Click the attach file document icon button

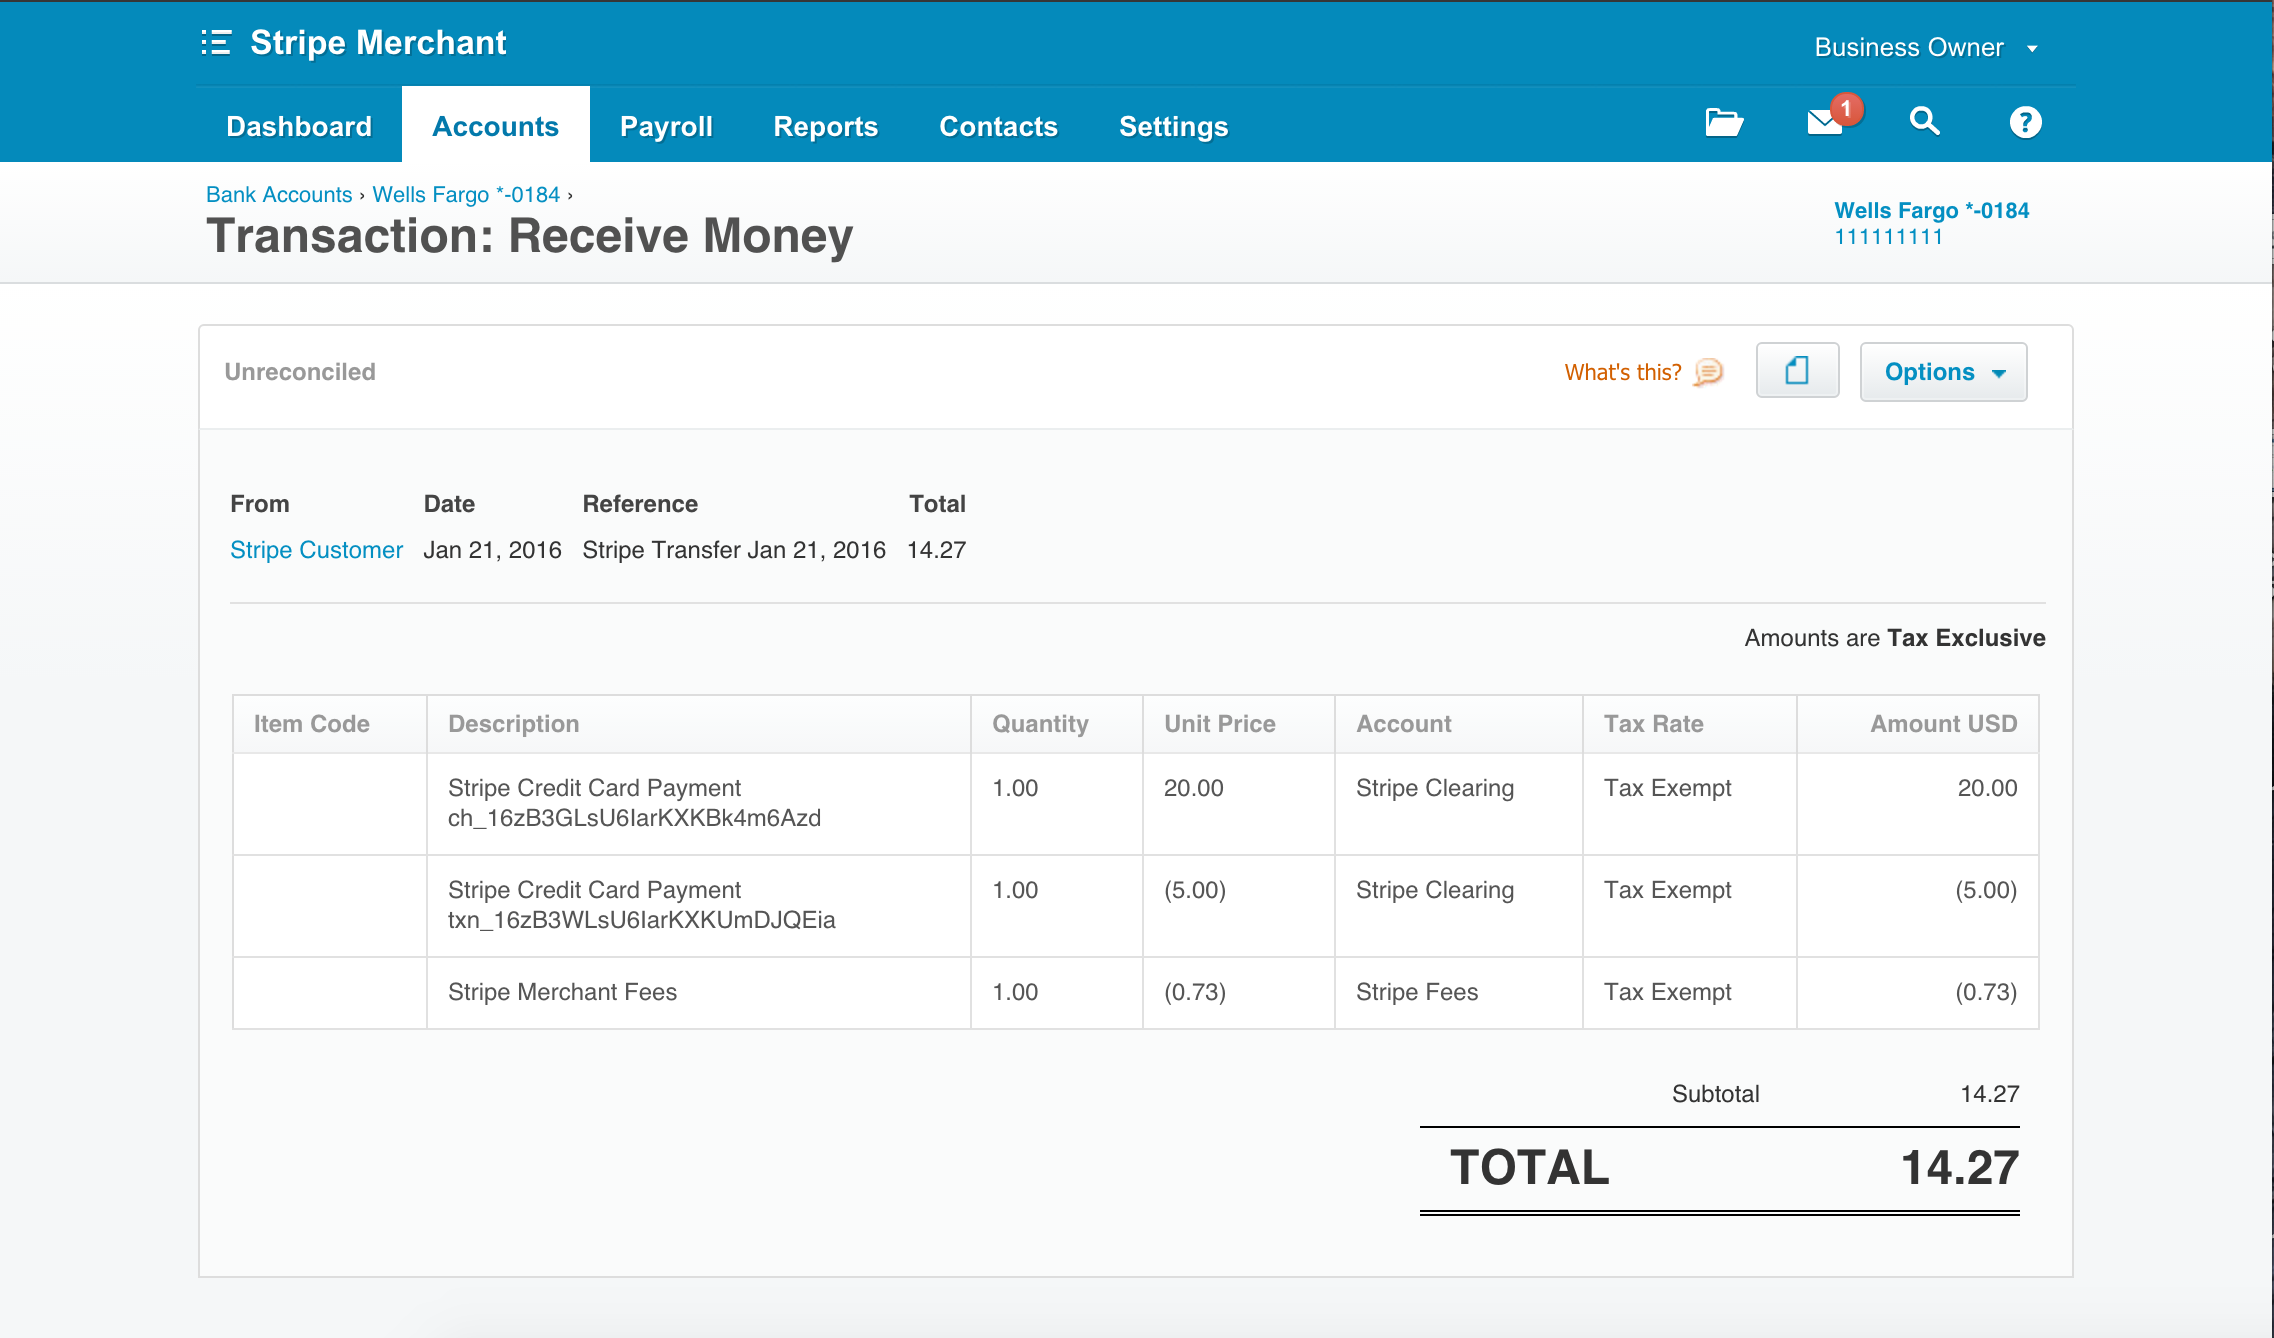click(x=1797, y=371)
